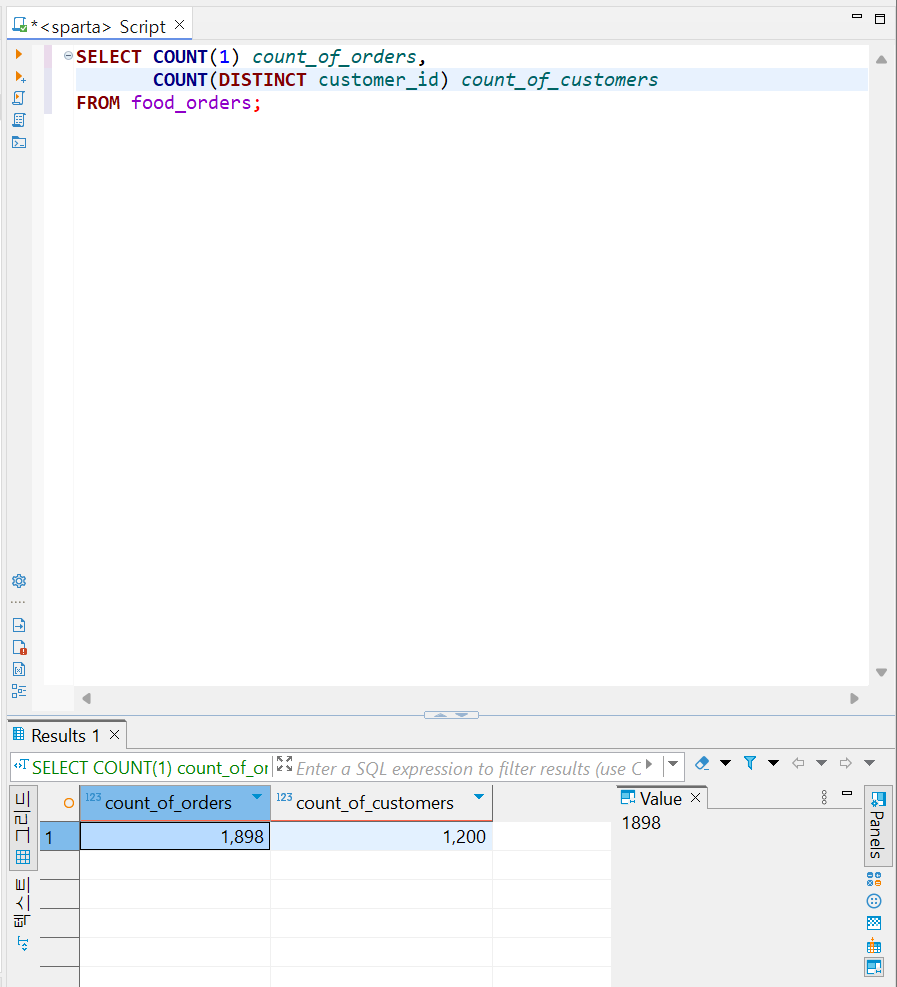This screenshot has width=897, height=987.
Task: Run the SQL statement with the execute arrow
Action: tap(18, 54)
